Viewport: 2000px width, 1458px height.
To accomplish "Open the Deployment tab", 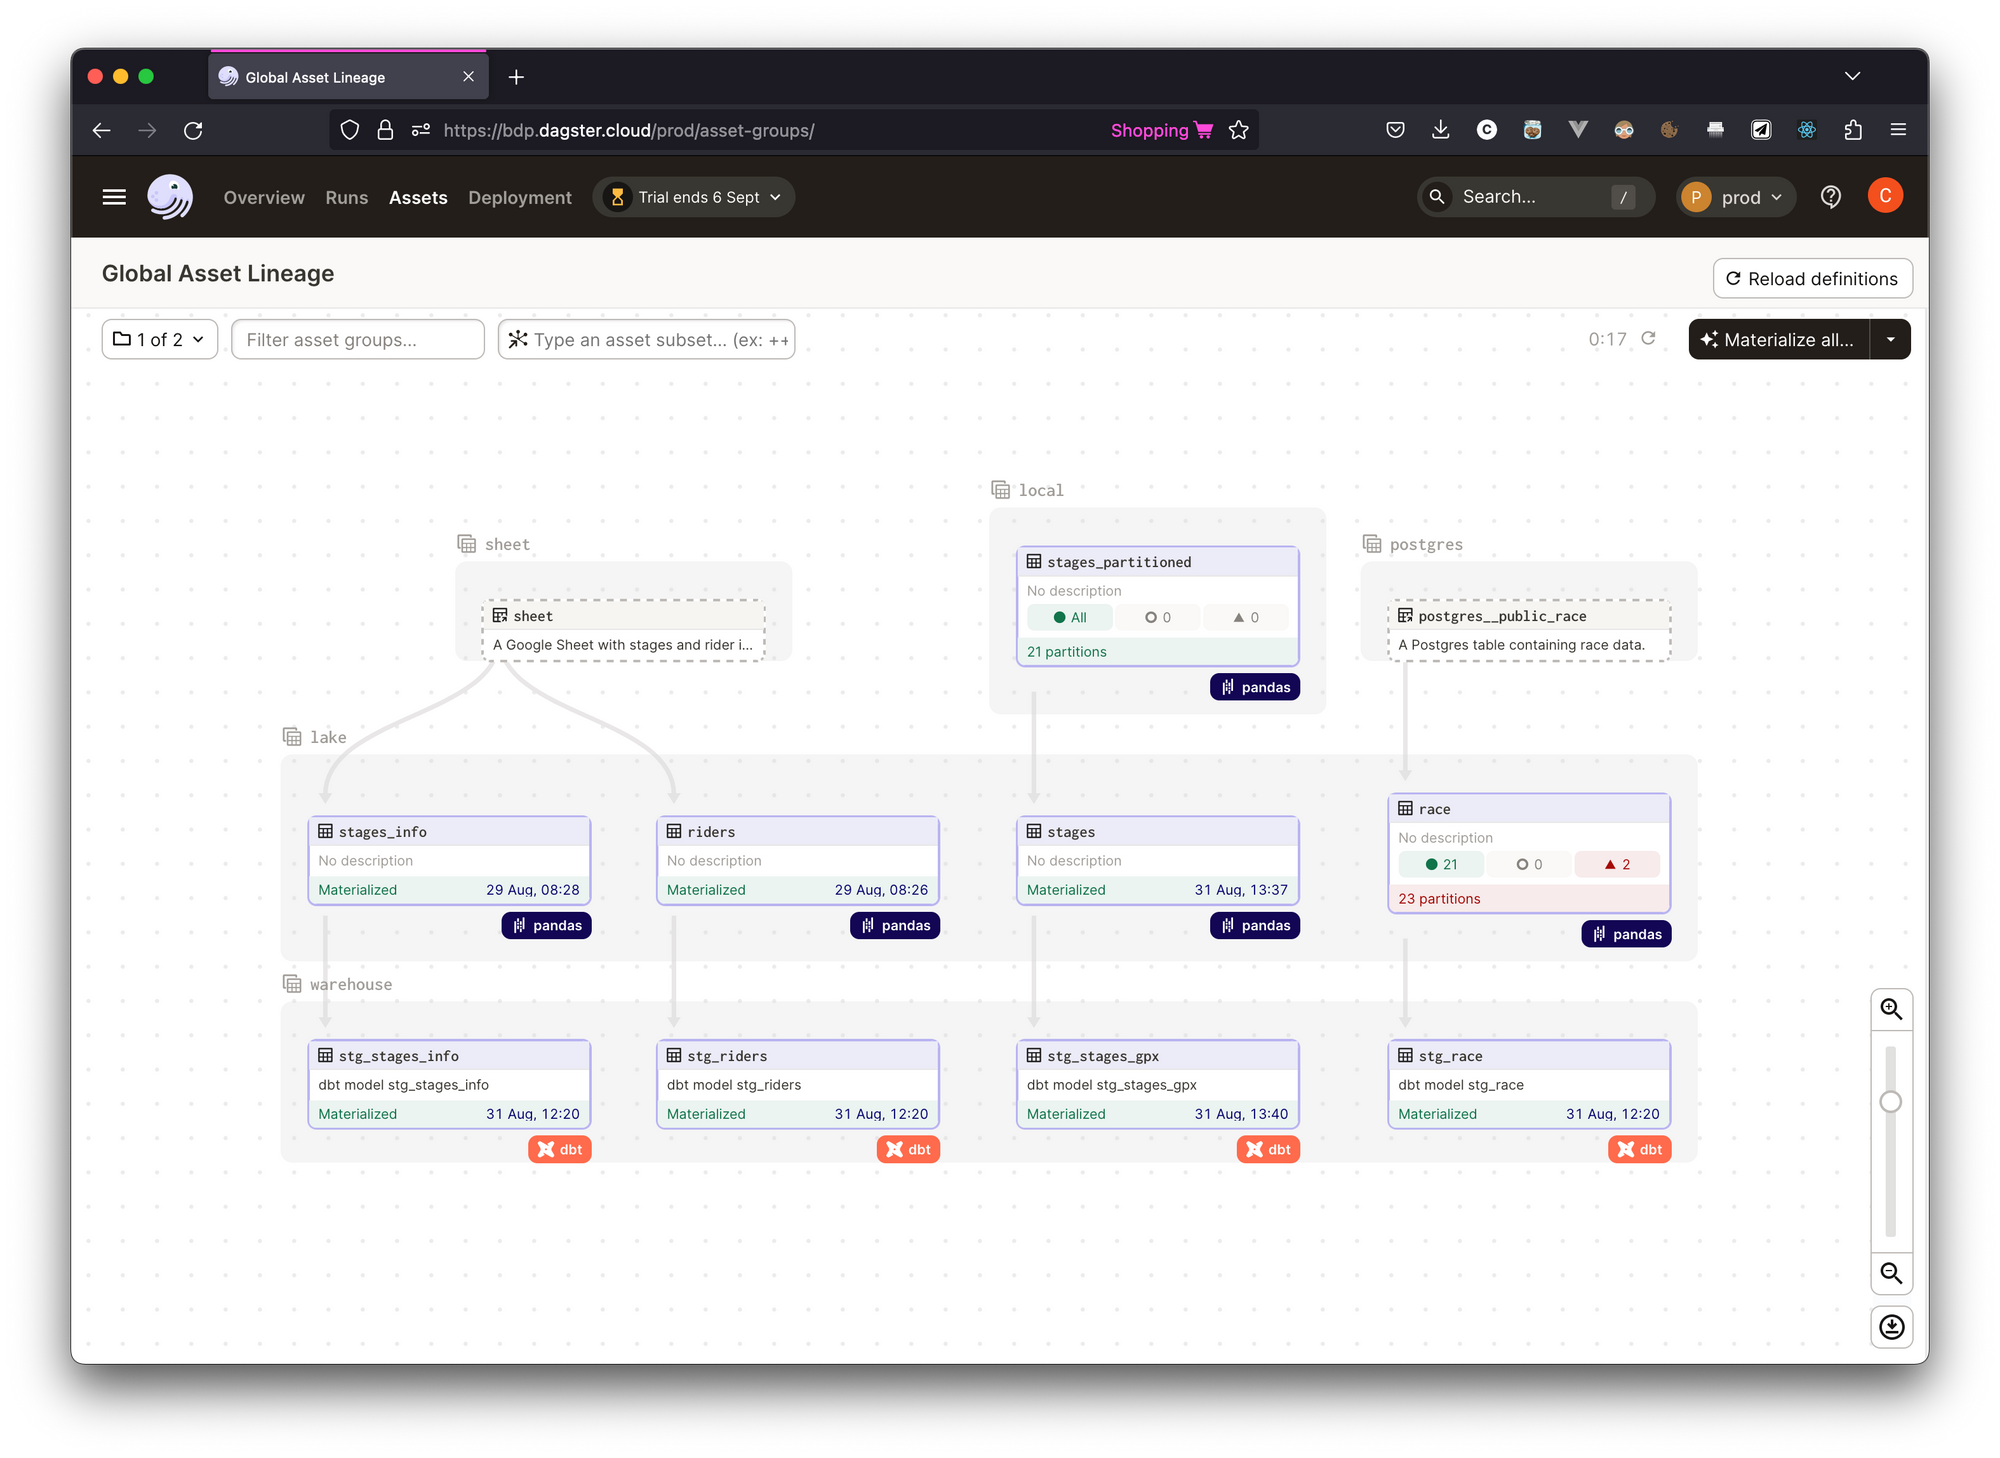I will 520,198.
